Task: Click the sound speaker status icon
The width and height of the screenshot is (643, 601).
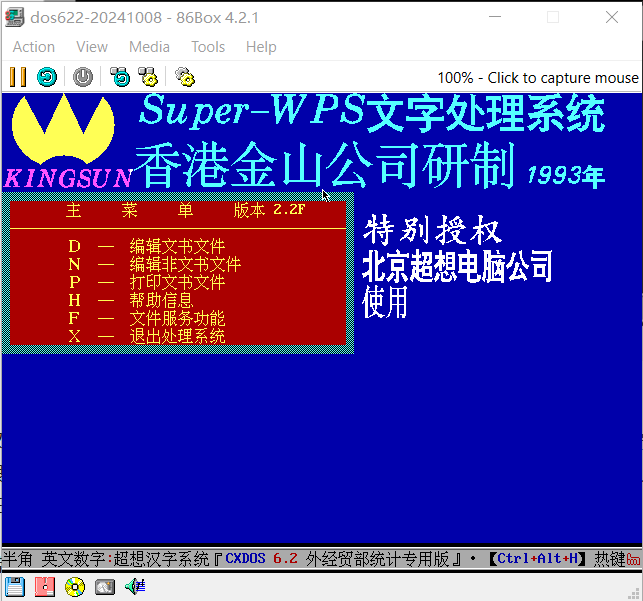Action: pyautogui.click(x=135, y=586)
